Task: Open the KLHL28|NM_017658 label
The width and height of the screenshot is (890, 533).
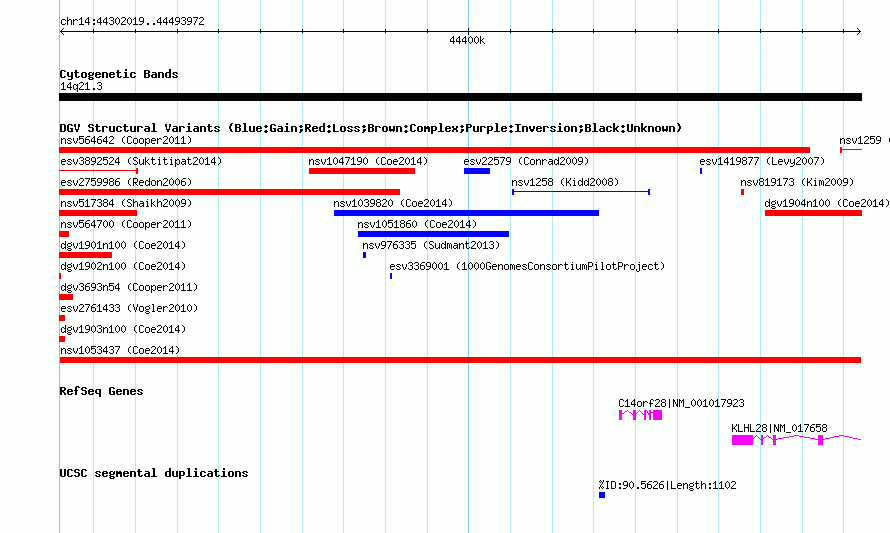Action: (x=779, y=428)
